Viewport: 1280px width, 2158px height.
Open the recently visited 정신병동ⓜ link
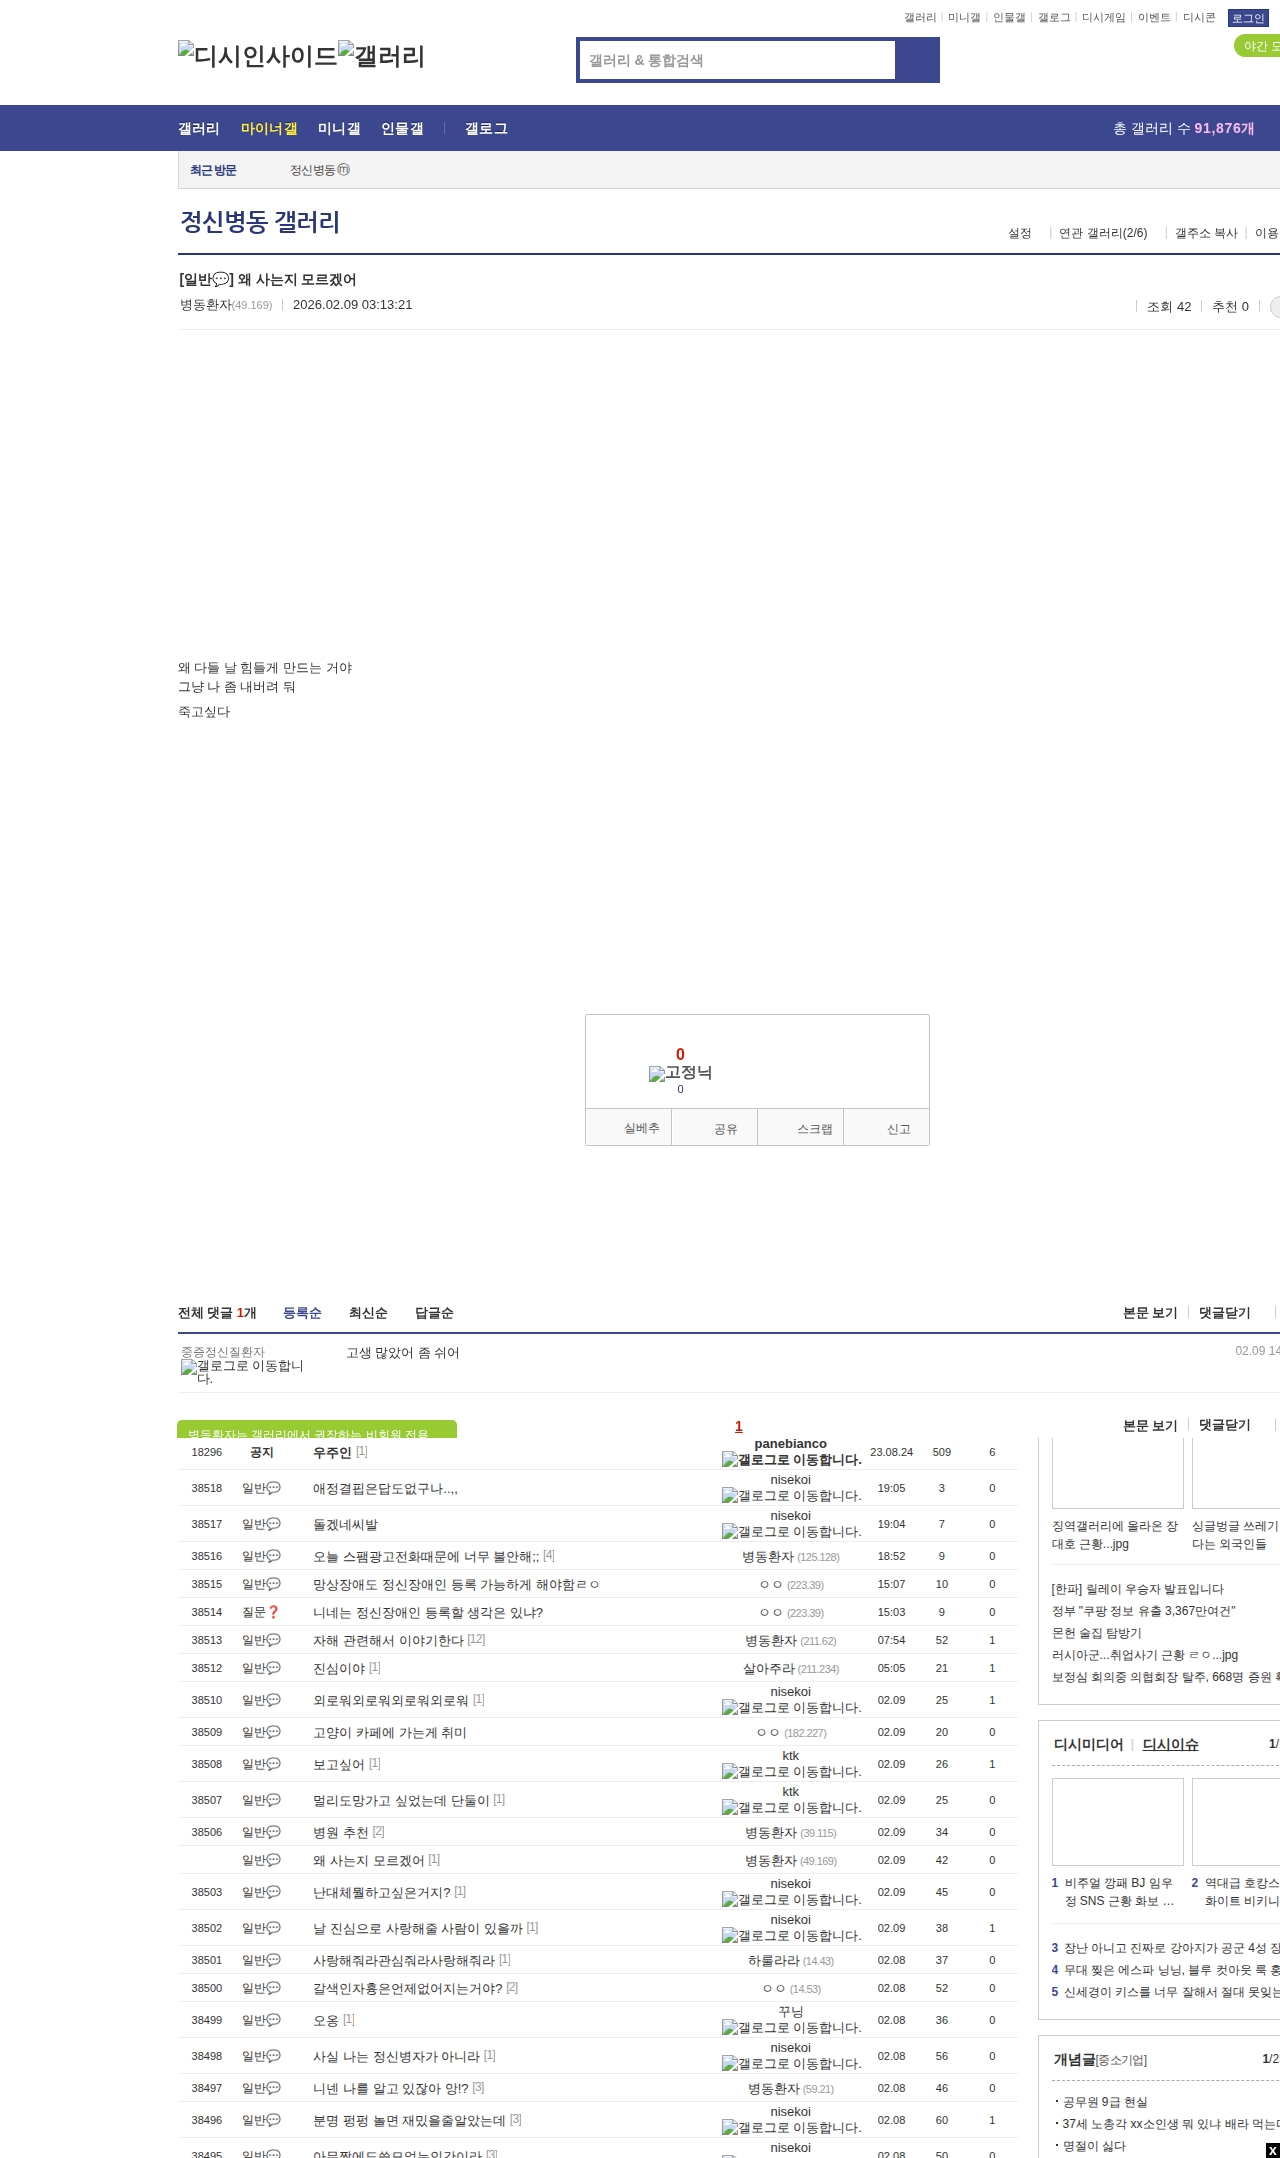320,171
